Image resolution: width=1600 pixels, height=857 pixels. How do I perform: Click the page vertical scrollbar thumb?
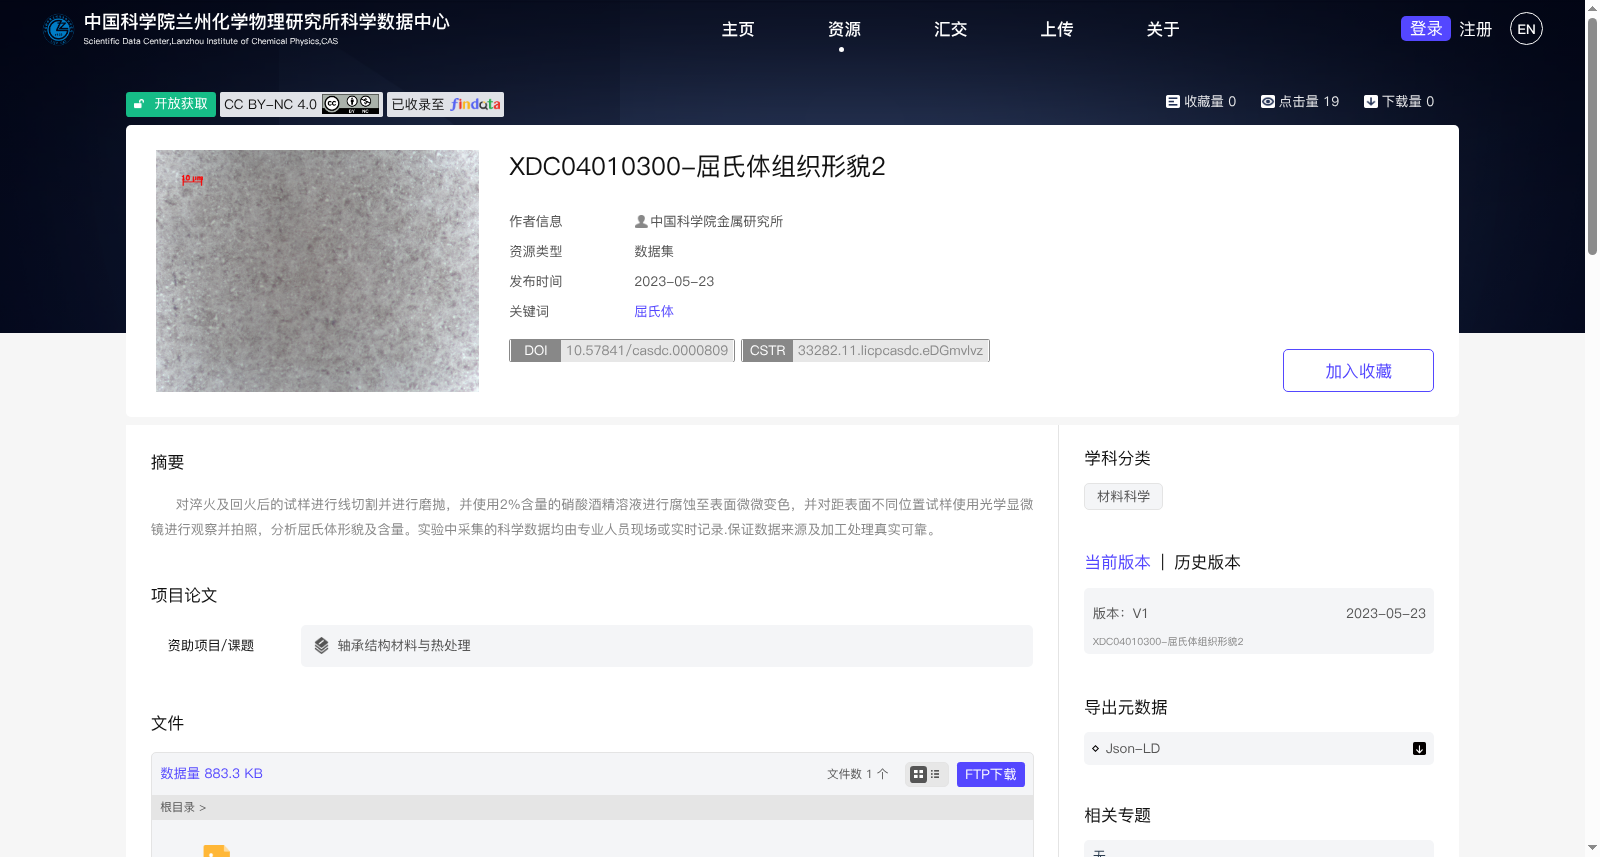tap(1592, 137)
